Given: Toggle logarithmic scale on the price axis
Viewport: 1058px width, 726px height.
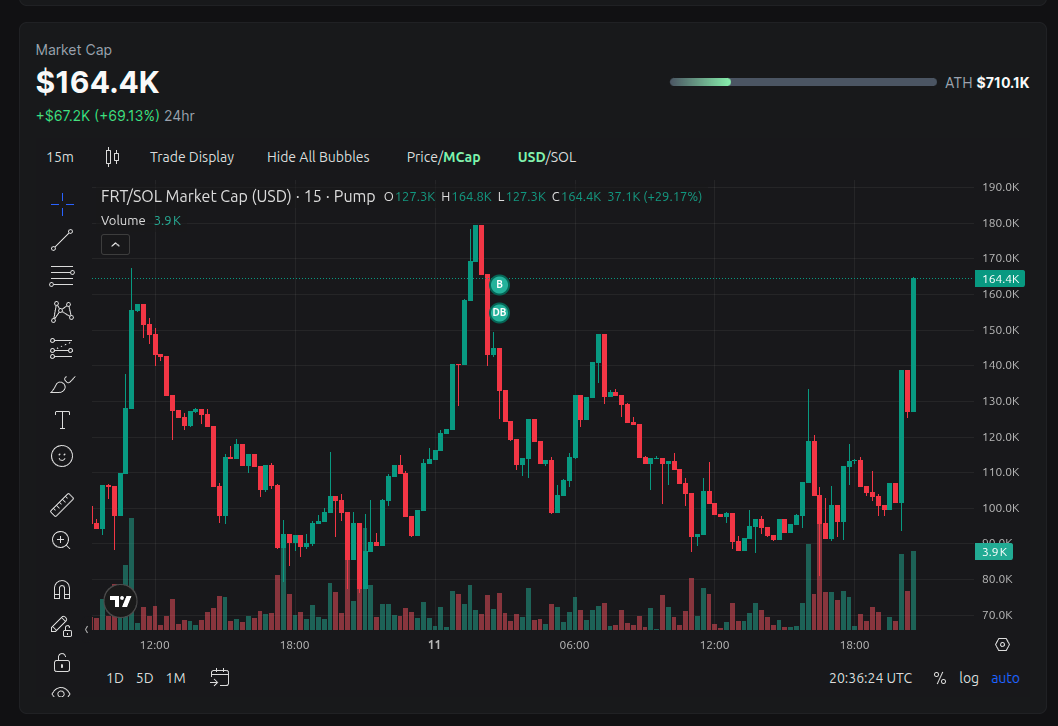Looking at the screenshot, I should coord(968,678).
